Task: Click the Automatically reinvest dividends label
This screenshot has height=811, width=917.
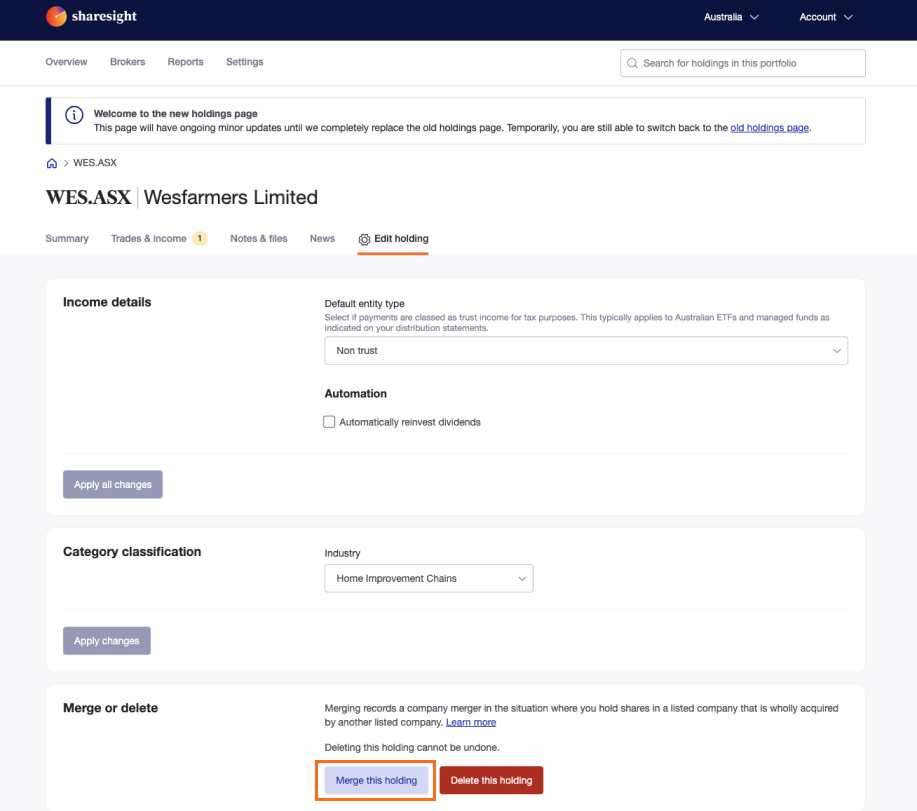Action: 410,422
